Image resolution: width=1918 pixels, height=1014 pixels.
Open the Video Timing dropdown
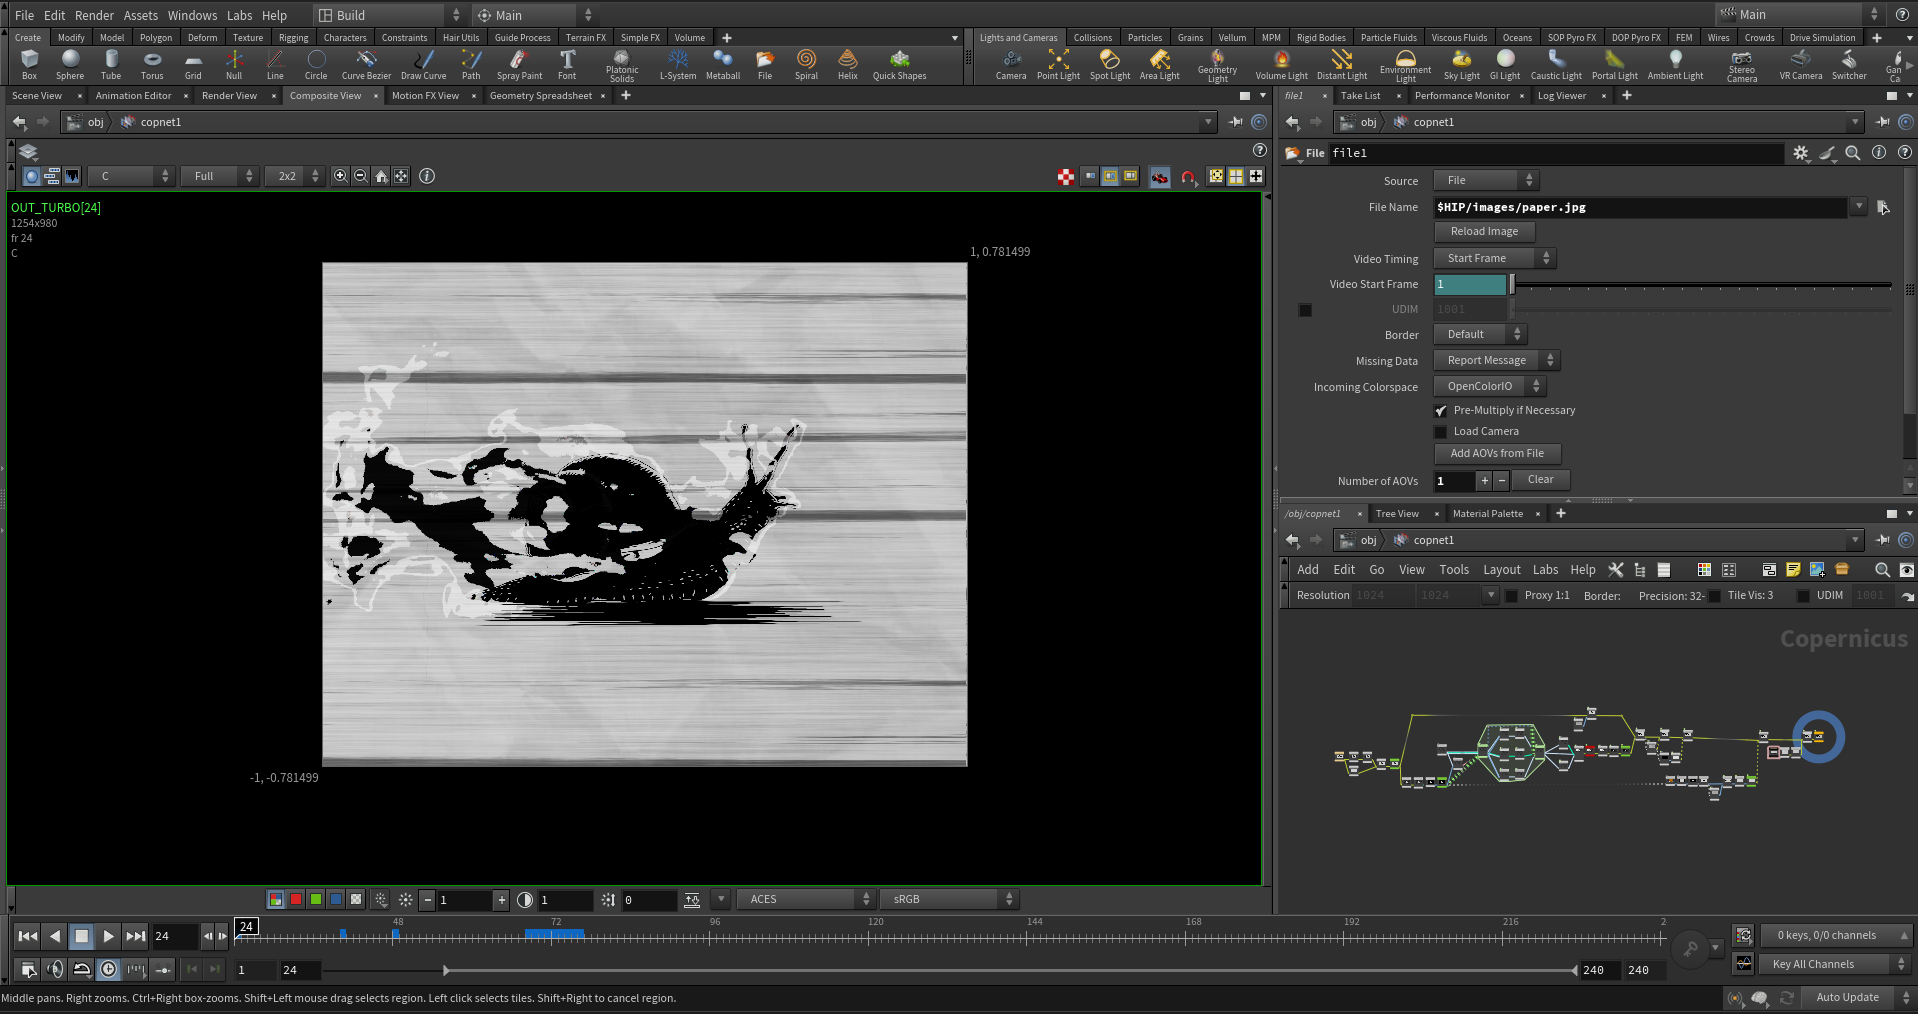(1494, 259)
